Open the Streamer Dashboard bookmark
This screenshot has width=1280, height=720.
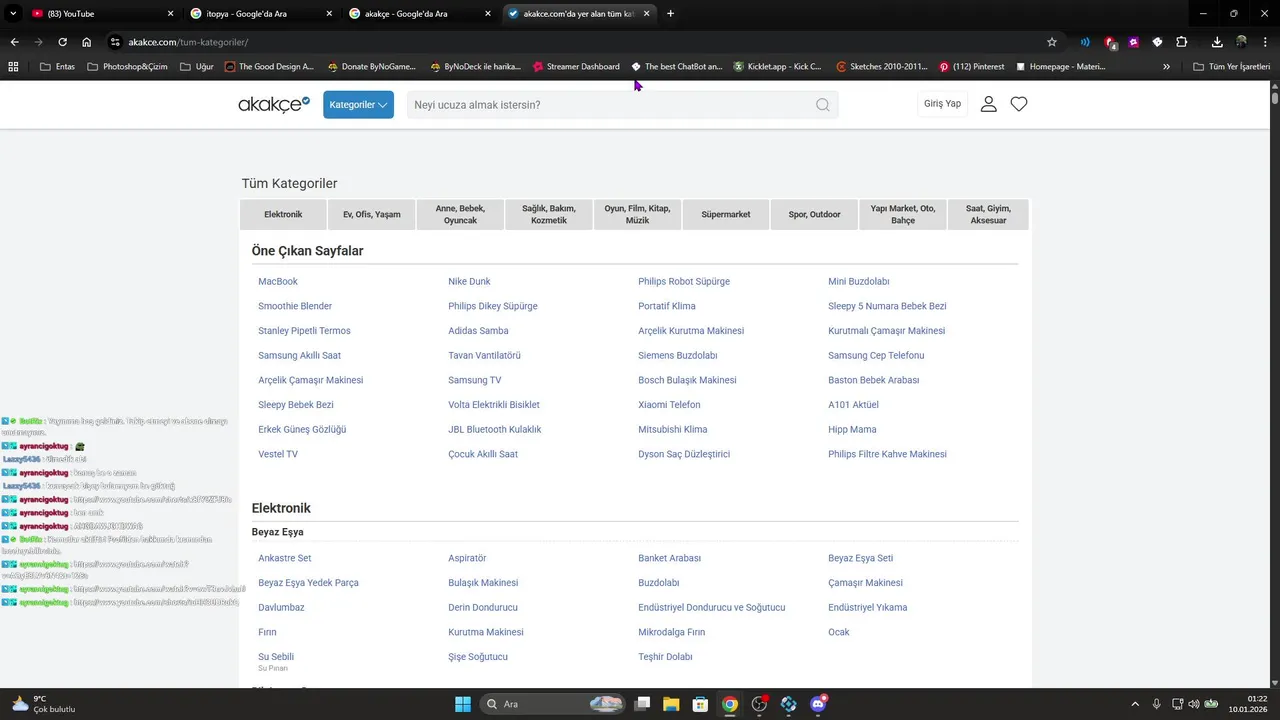[x=576, y=67]
